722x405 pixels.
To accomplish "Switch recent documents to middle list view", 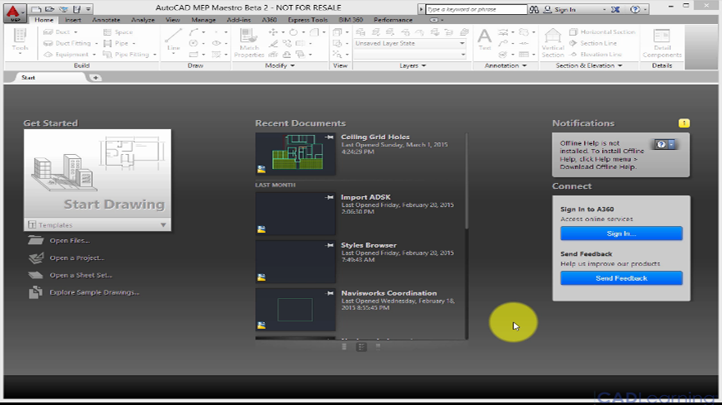I will click(361, 347).
